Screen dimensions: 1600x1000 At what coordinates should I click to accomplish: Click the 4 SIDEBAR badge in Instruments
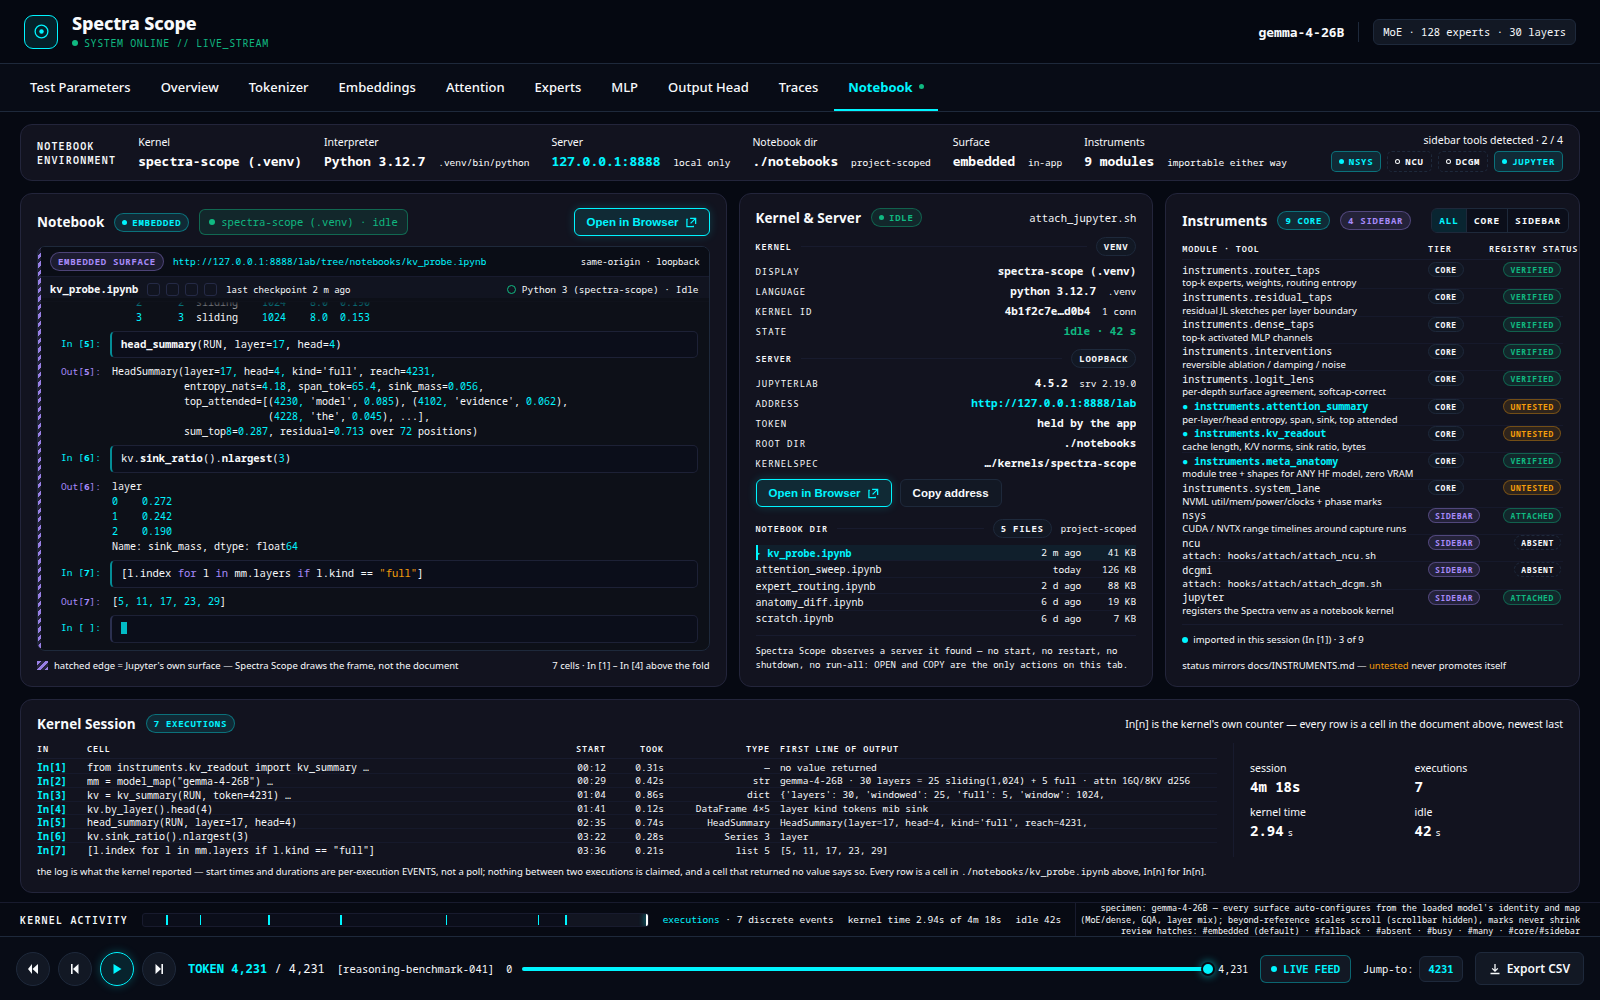[x=1375, y=221]
